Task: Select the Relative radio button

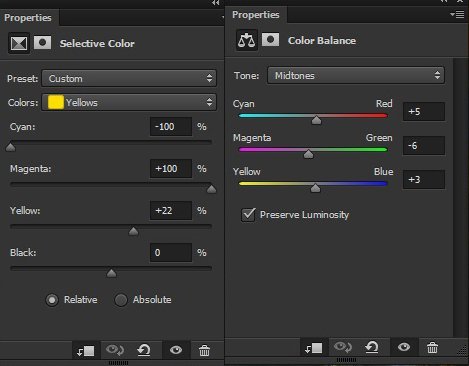Action: click(x=52, y=300)
